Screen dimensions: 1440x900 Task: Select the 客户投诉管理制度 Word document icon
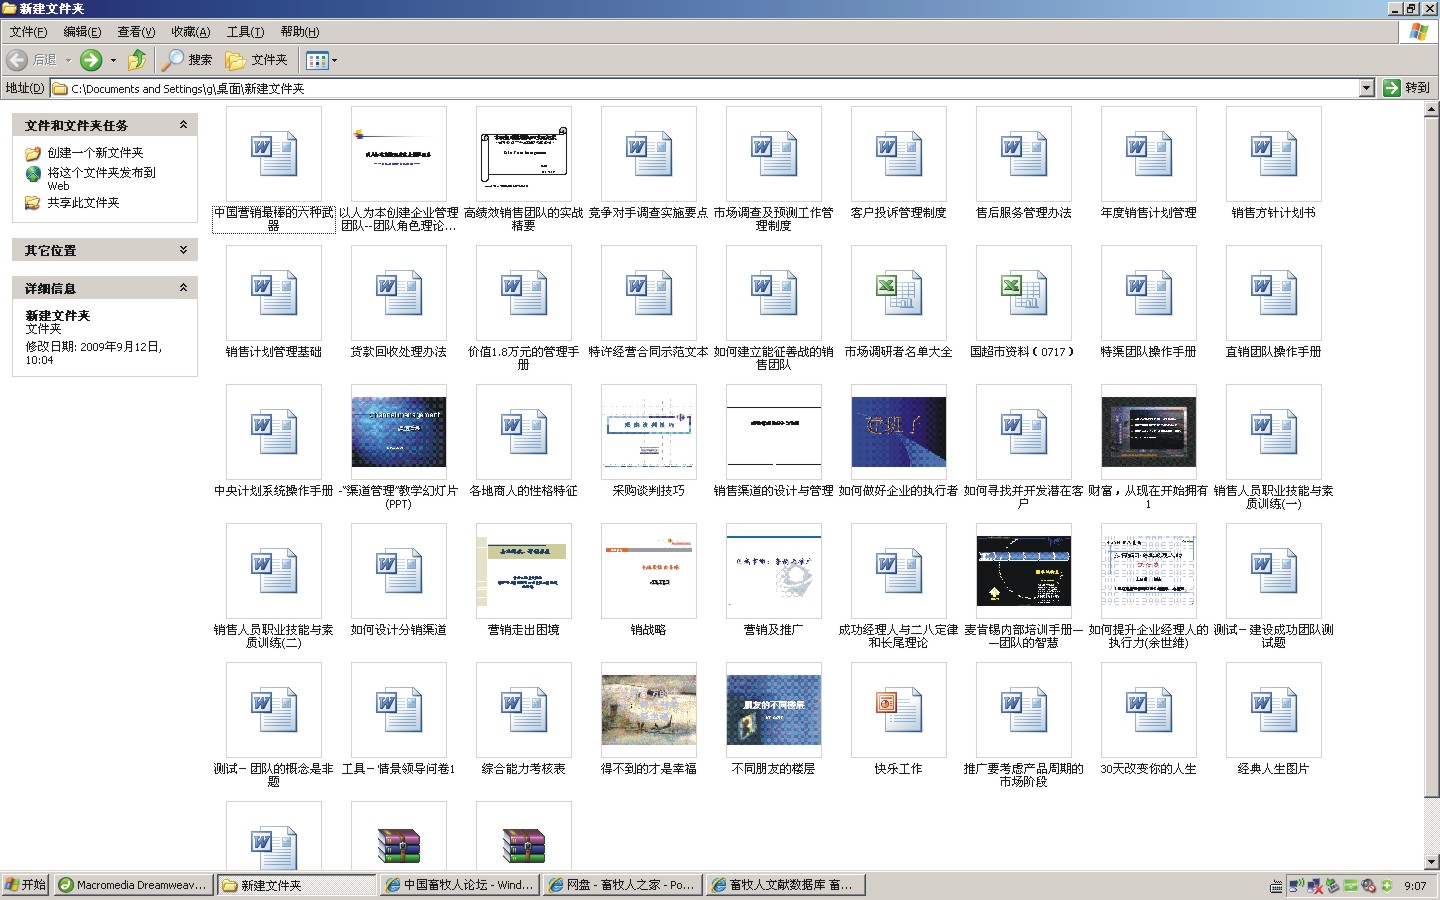[898, 155]
